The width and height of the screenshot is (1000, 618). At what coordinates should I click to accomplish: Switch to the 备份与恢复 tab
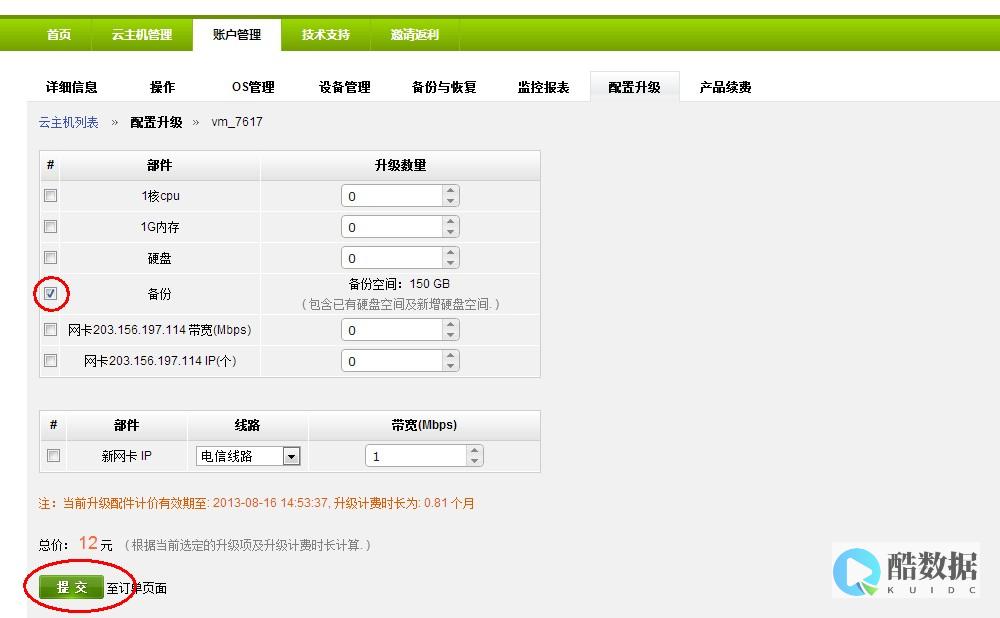click(444, 87)
